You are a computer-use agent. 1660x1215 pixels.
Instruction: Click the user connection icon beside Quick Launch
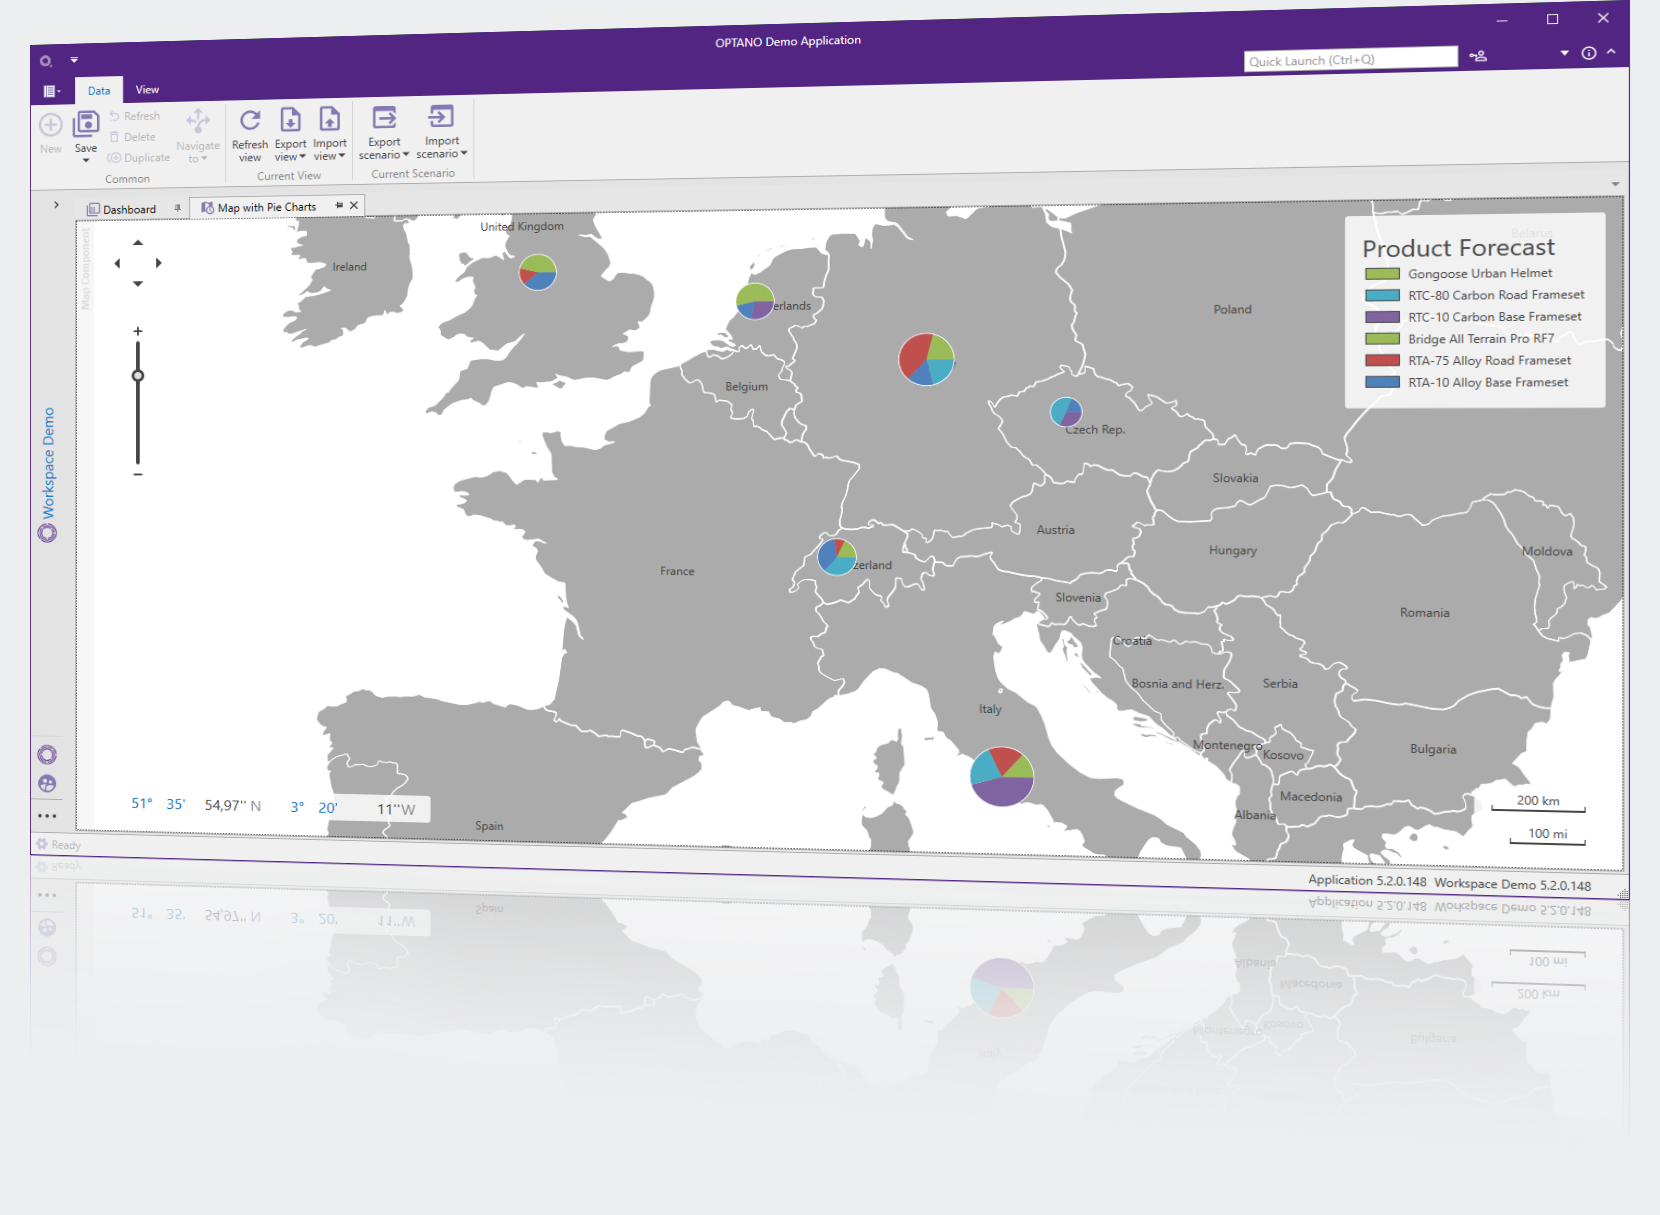[1478, 56]
